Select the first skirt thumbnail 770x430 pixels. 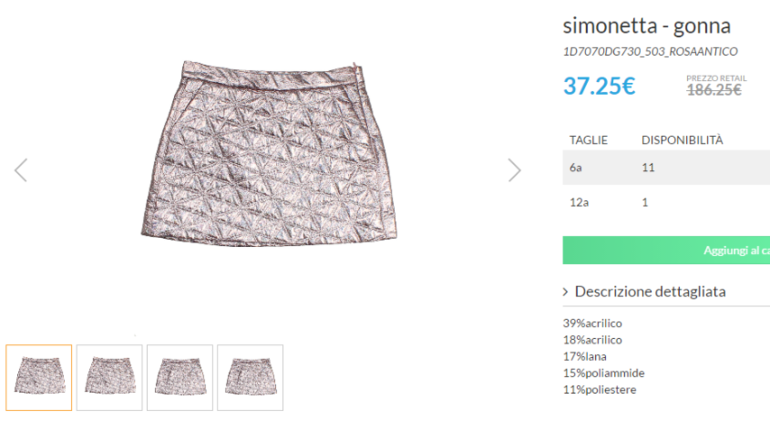(39, 377)
